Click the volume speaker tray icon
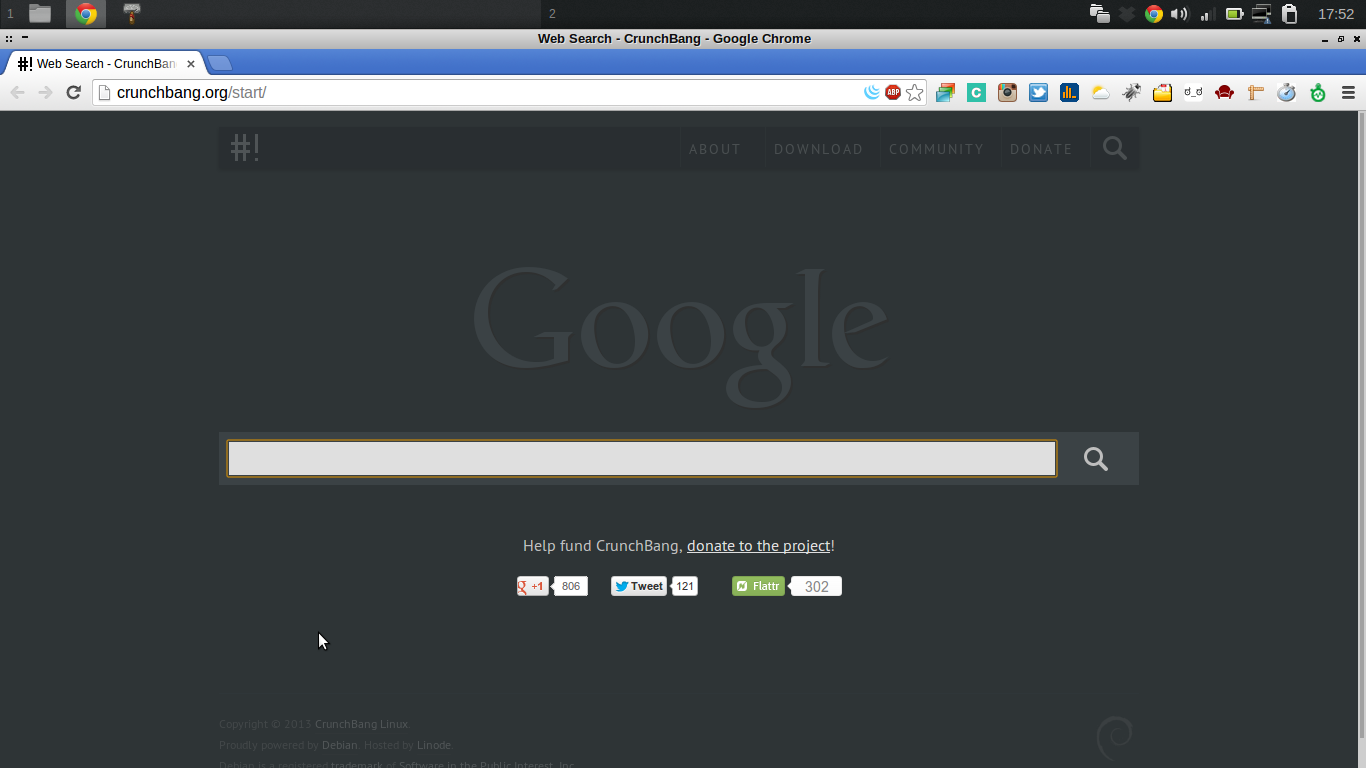 point(1179,14)
